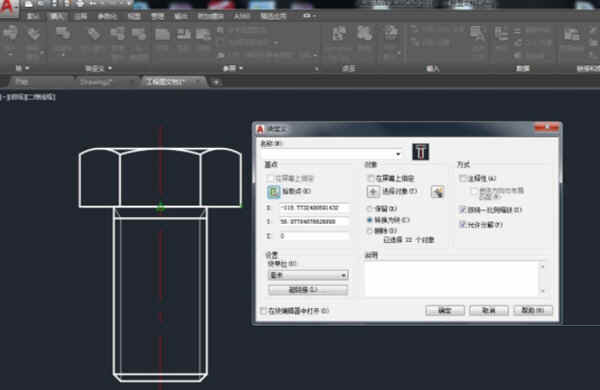
Task: Click the 管理属性 (Manage Attributes) ribbon icon
Action: [117, 34]
